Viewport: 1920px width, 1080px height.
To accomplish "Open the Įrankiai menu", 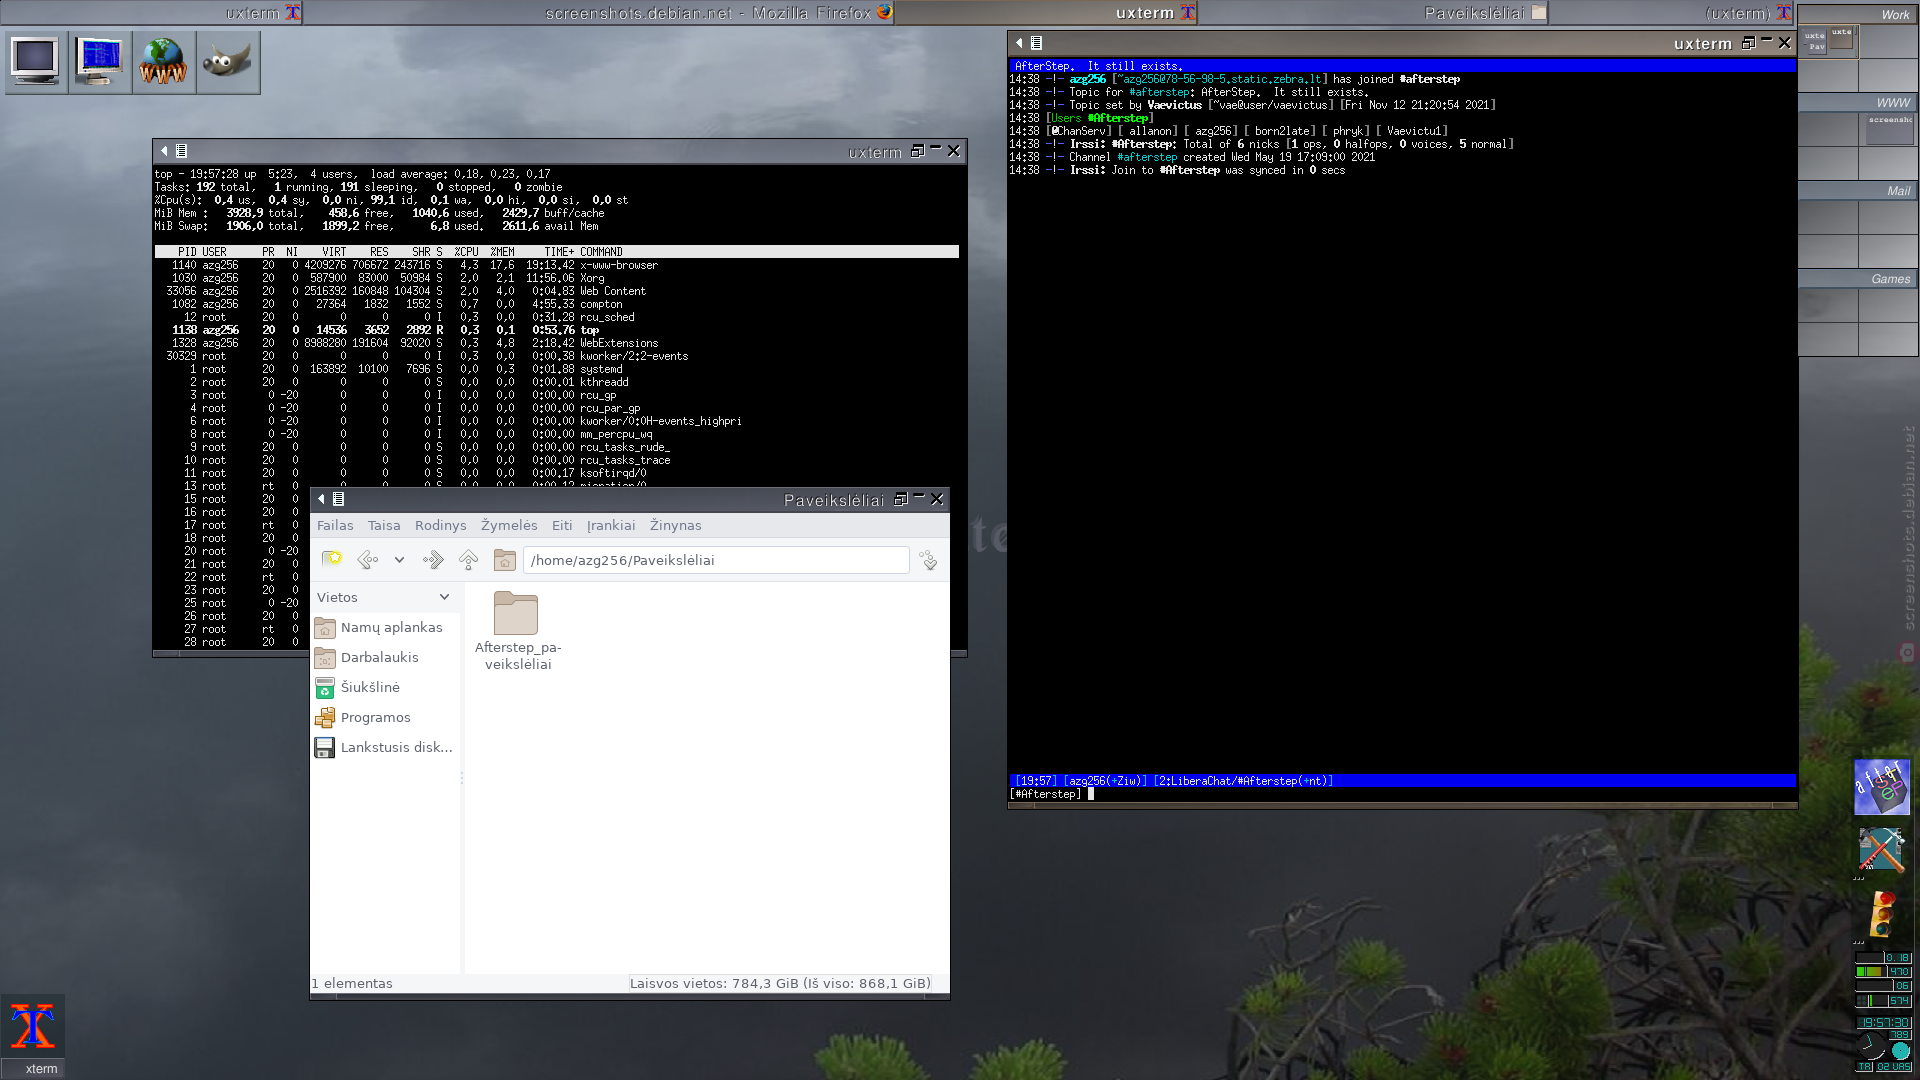I will (611, 525).
